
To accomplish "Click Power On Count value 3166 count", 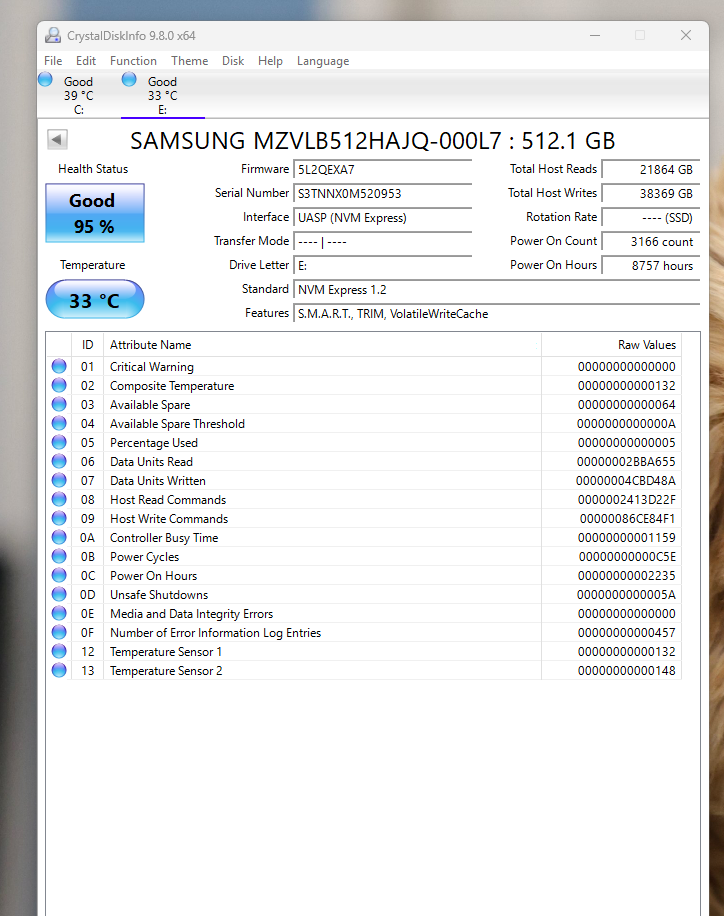I will (x=650, y=241).
